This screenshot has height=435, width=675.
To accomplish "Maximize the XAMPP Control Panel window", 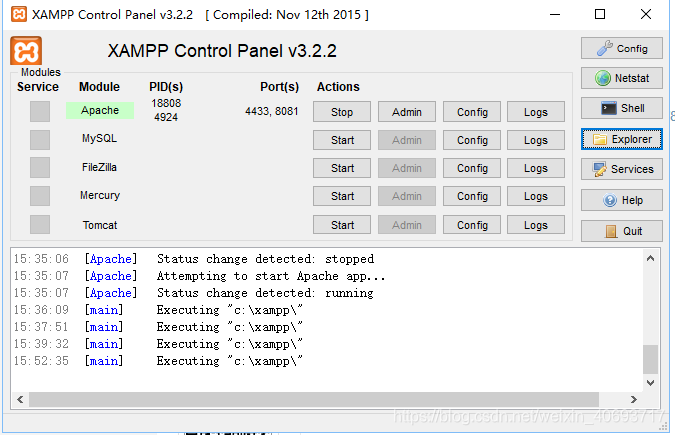I will 600,14.
